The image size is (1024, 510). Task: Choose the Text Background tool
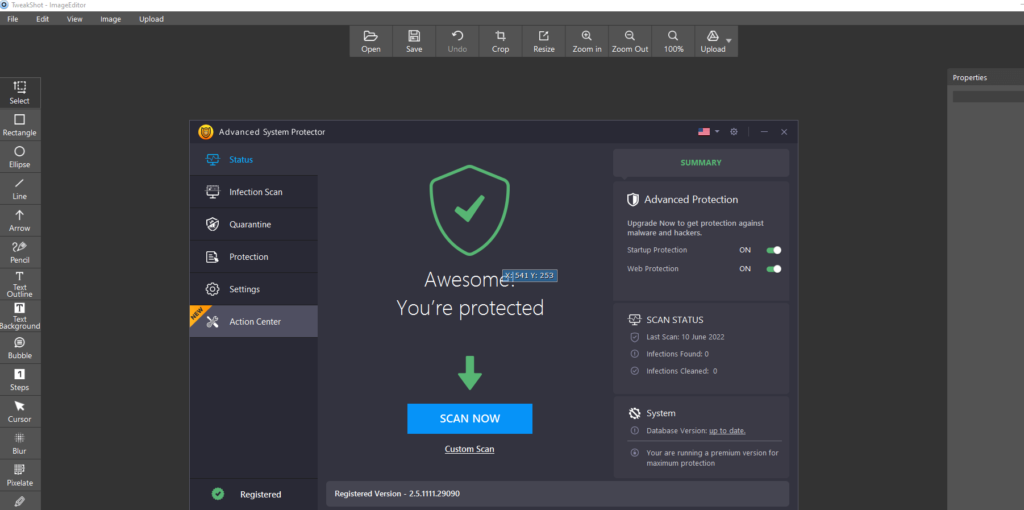[x=20, y=316]
